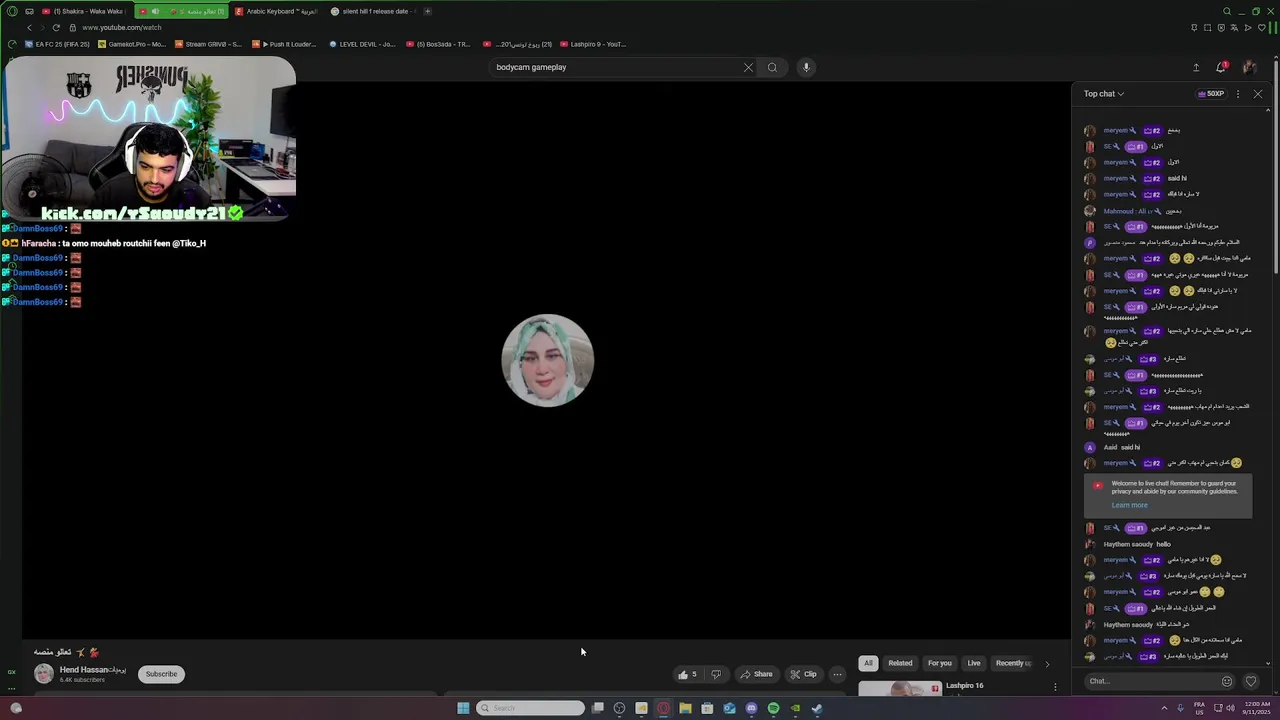Open Spotify from the taskbar

773,708
